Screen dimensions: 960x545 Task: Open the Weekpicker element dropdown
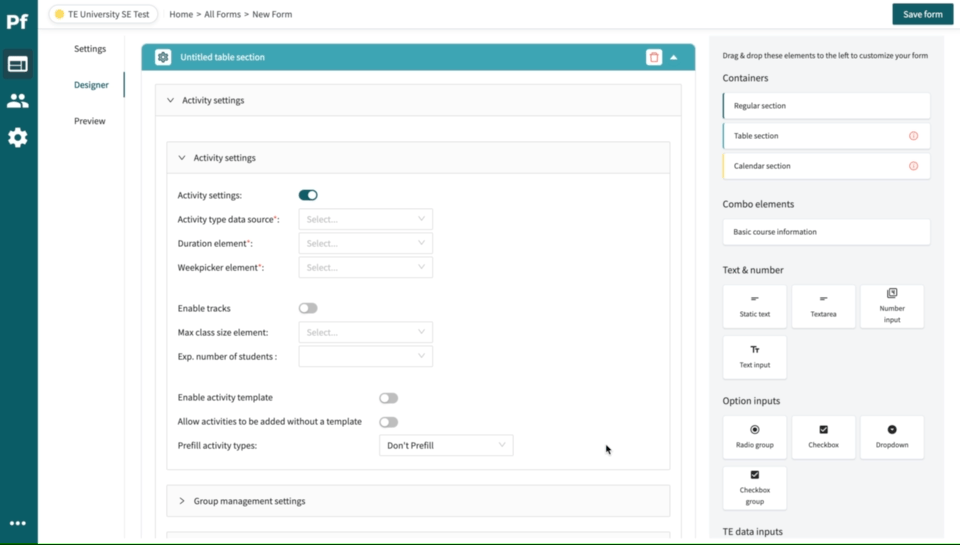(366, 267)
